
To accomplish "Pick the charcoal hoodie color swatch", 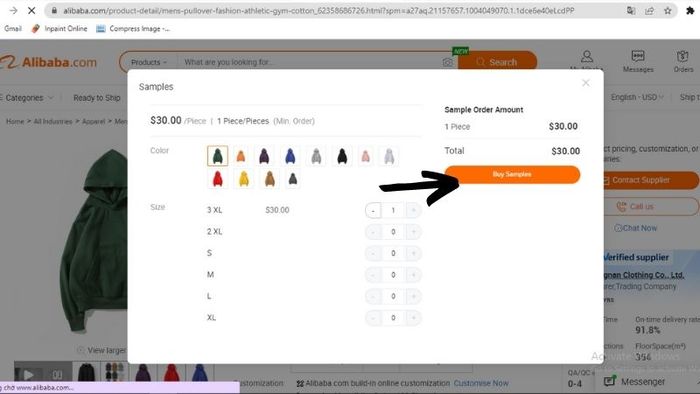I will pos(293,179).
